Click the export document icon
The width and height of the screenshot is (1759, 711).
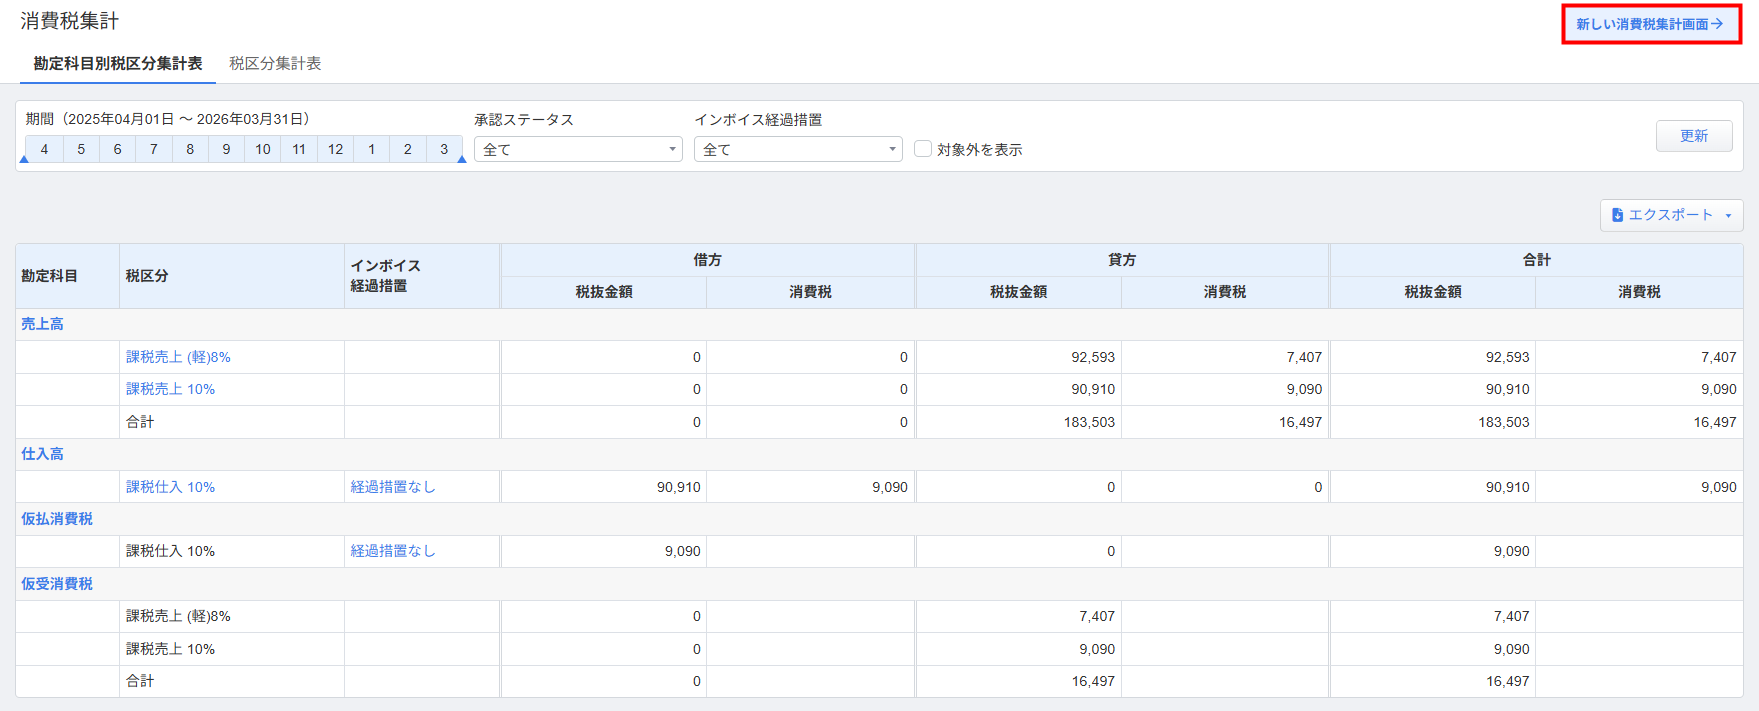[x=1617, y=215]
